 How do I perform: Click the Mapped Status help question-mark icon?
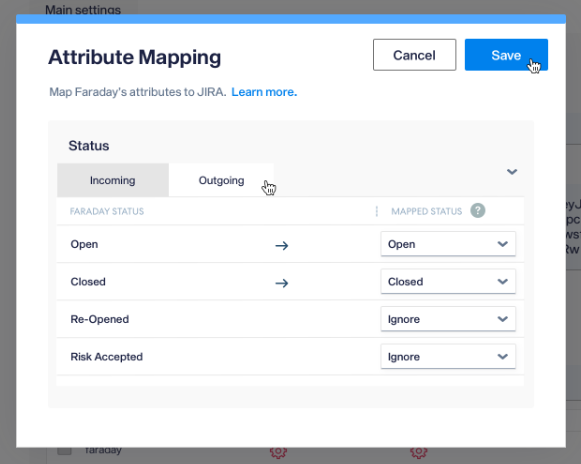(478, 211)
